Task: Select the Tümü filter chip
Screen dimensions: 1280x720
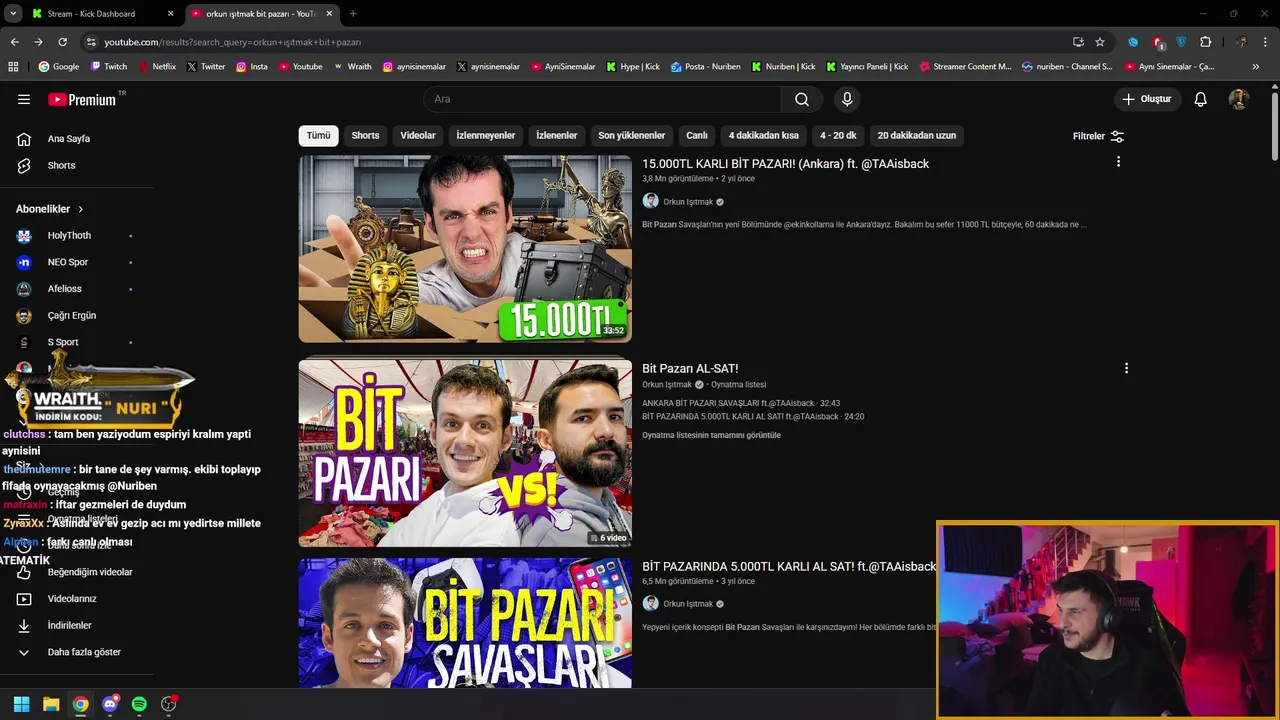Action: (x=318, y=135)
